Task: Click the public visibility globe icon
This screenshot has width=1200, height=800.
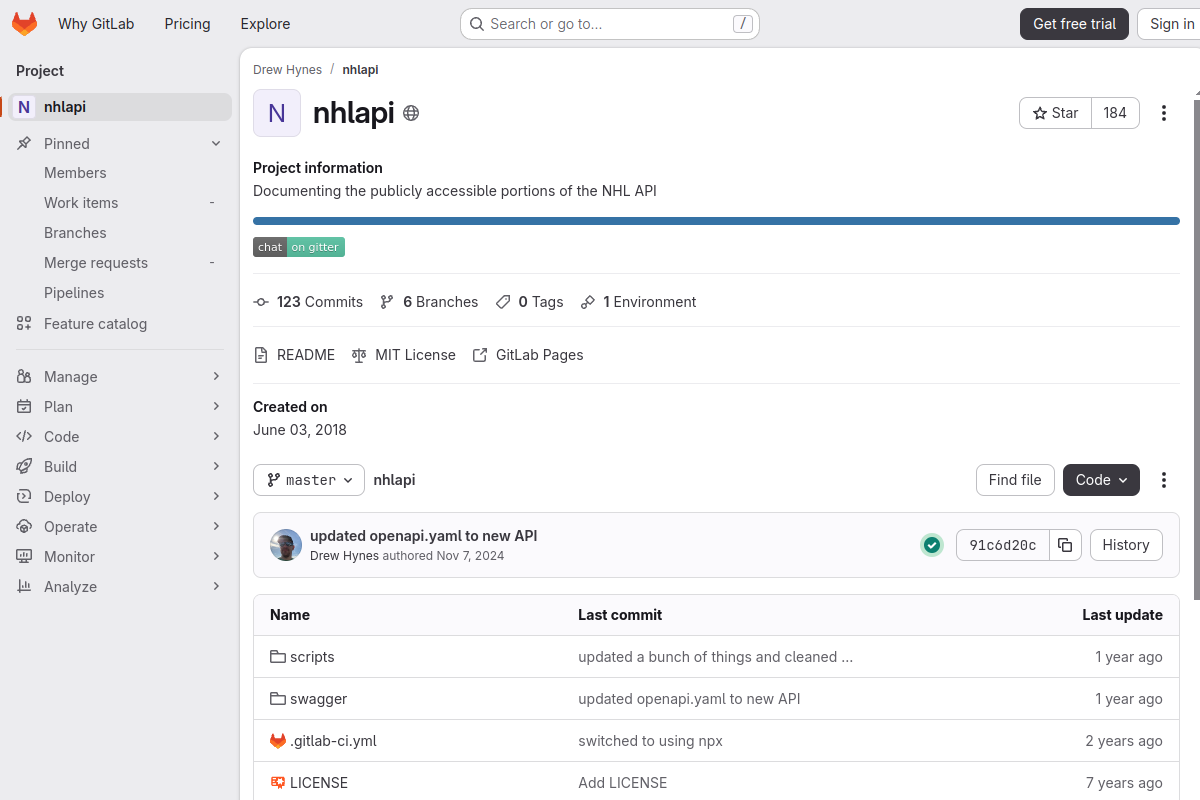Action: pos(411,113)
